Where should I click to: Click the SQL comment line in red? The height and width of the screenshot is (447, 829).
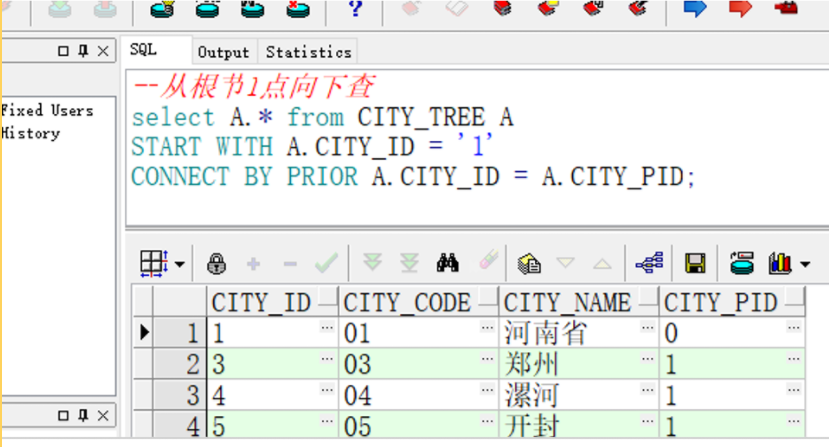pyautogui.click(x=253, y=86)
